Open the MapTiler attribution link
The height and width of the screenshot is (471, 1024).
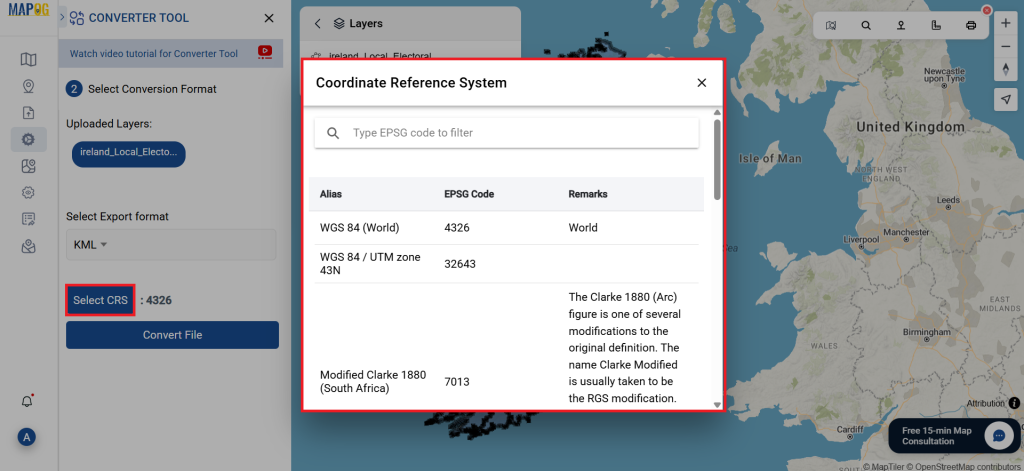point(885,466)
